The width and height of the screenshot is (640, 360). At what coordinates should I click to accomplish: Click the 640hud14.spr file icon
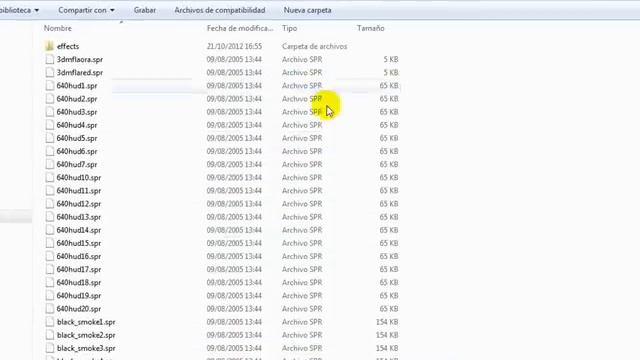50,230
